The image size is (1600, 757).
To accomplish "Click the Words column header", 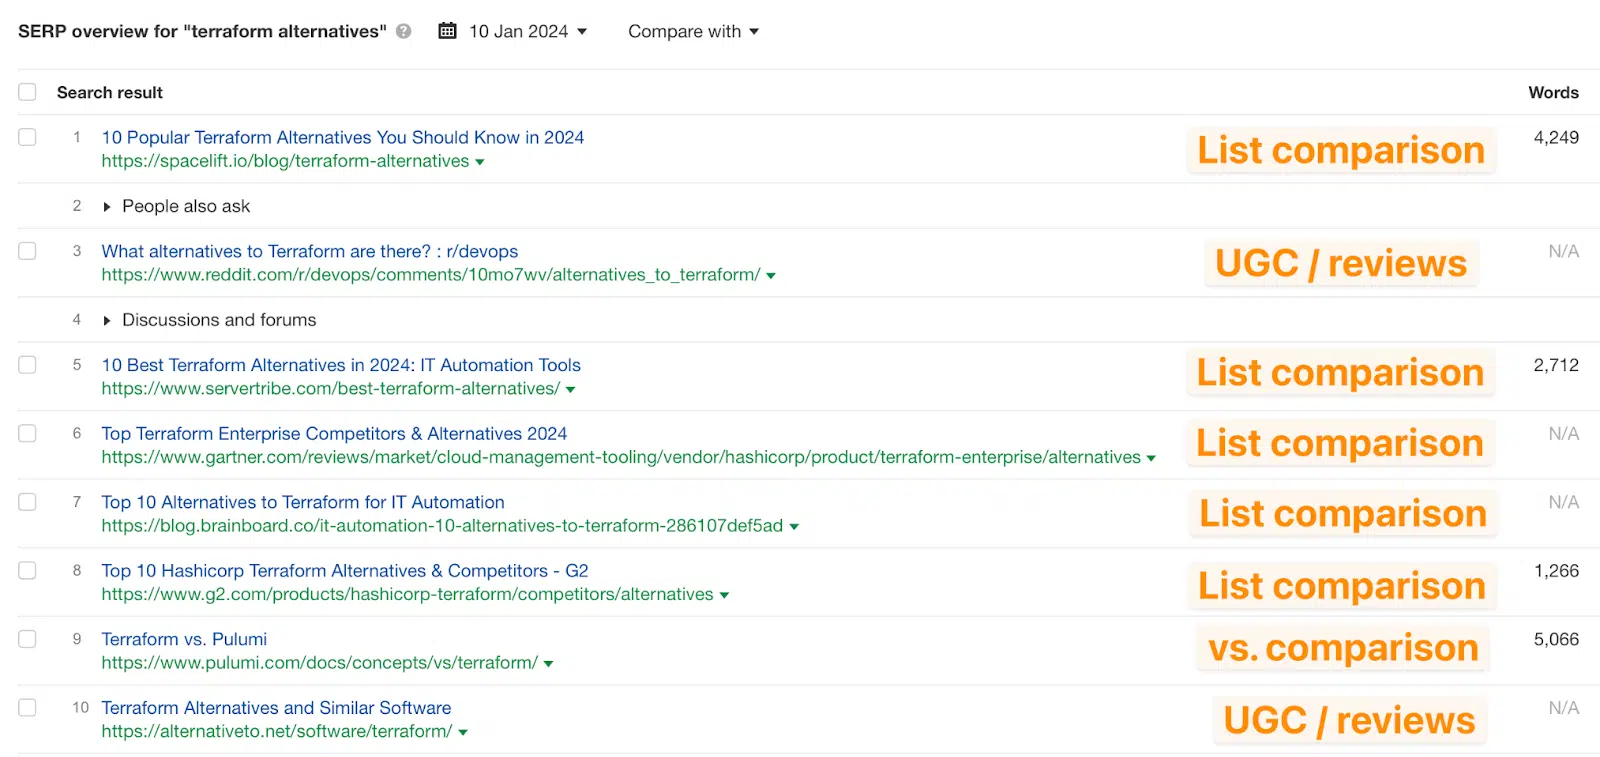I will tap(1553, 92).
